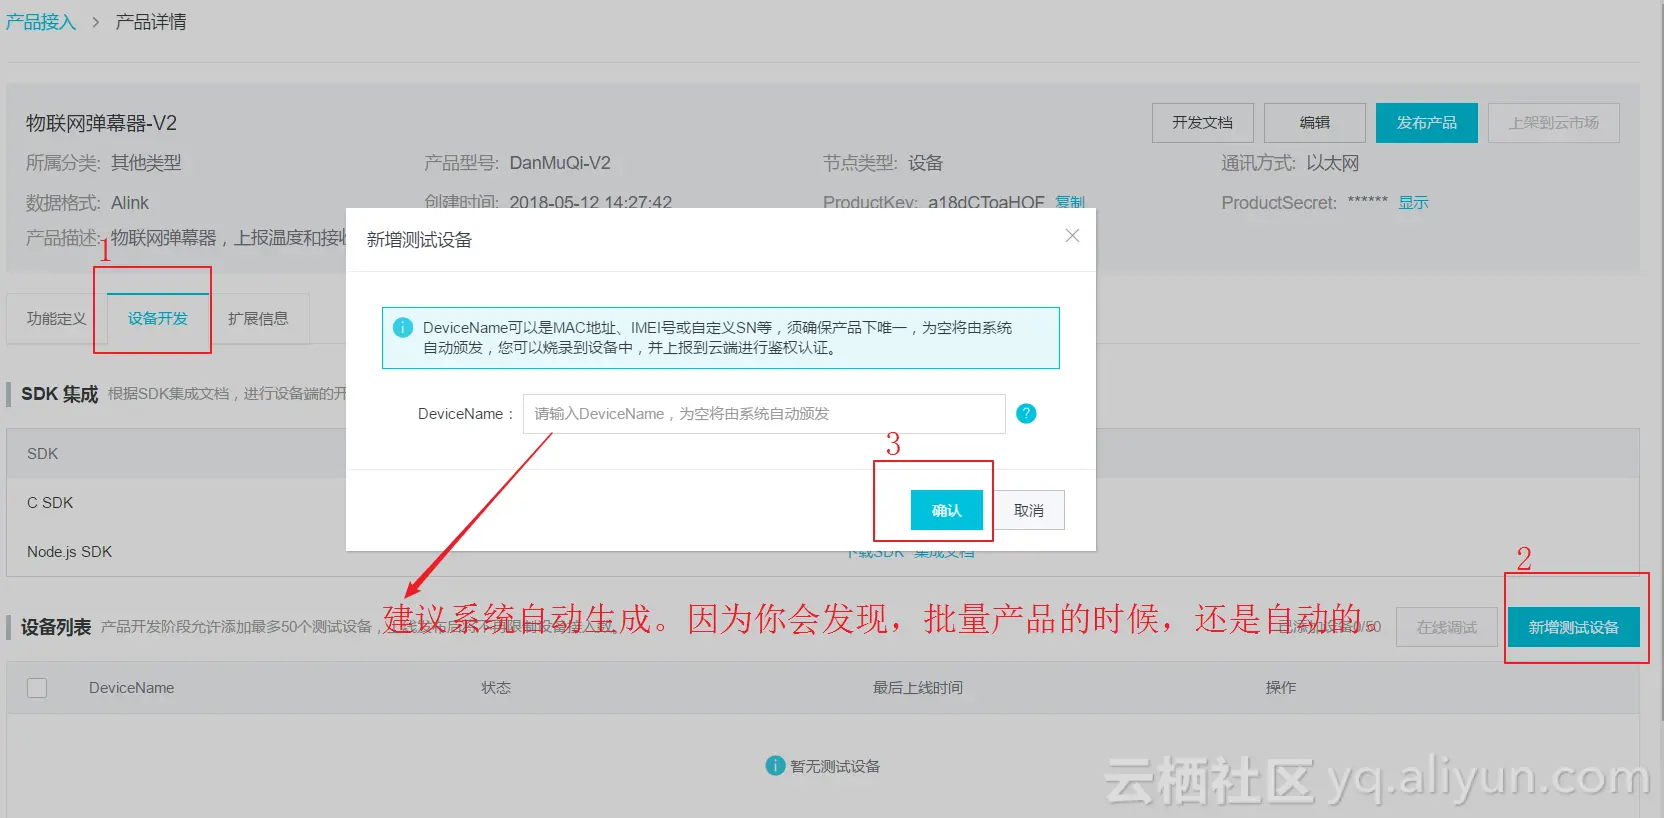This screenshot has height=818, width=1664.
Task: Click the DeviceName column header
Action: click(131, 688)
